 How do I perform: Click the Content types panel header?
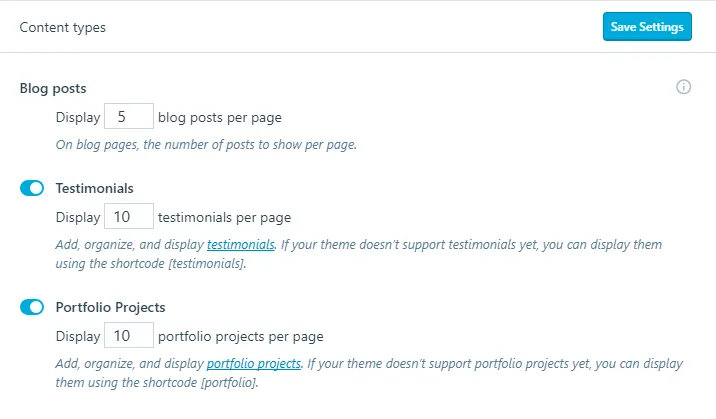pyautogui.click(x=63, y=27)
